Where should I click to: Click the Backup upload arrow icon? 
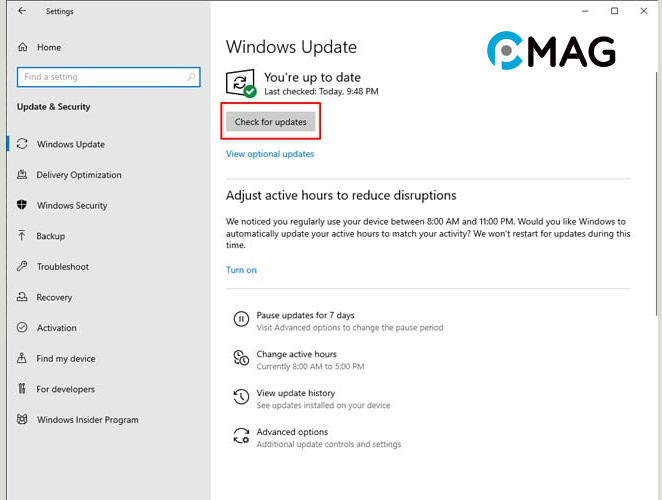click(22, 236)
